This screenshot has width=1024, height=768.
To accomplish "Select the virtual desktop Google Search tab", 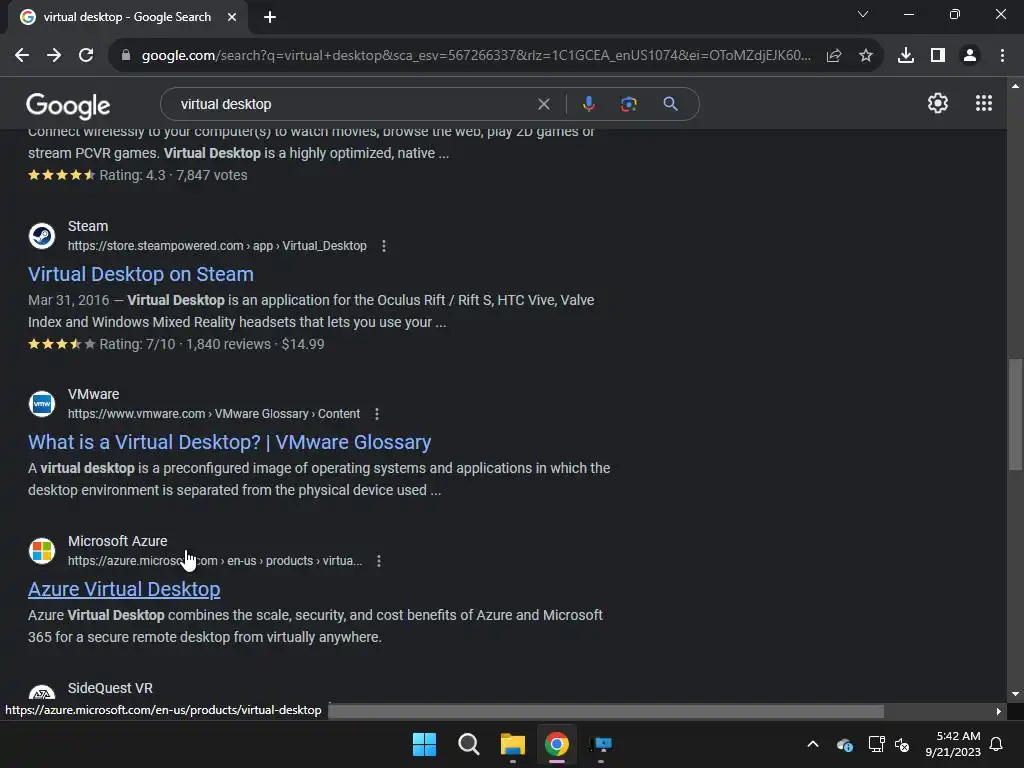I will 127,17.
